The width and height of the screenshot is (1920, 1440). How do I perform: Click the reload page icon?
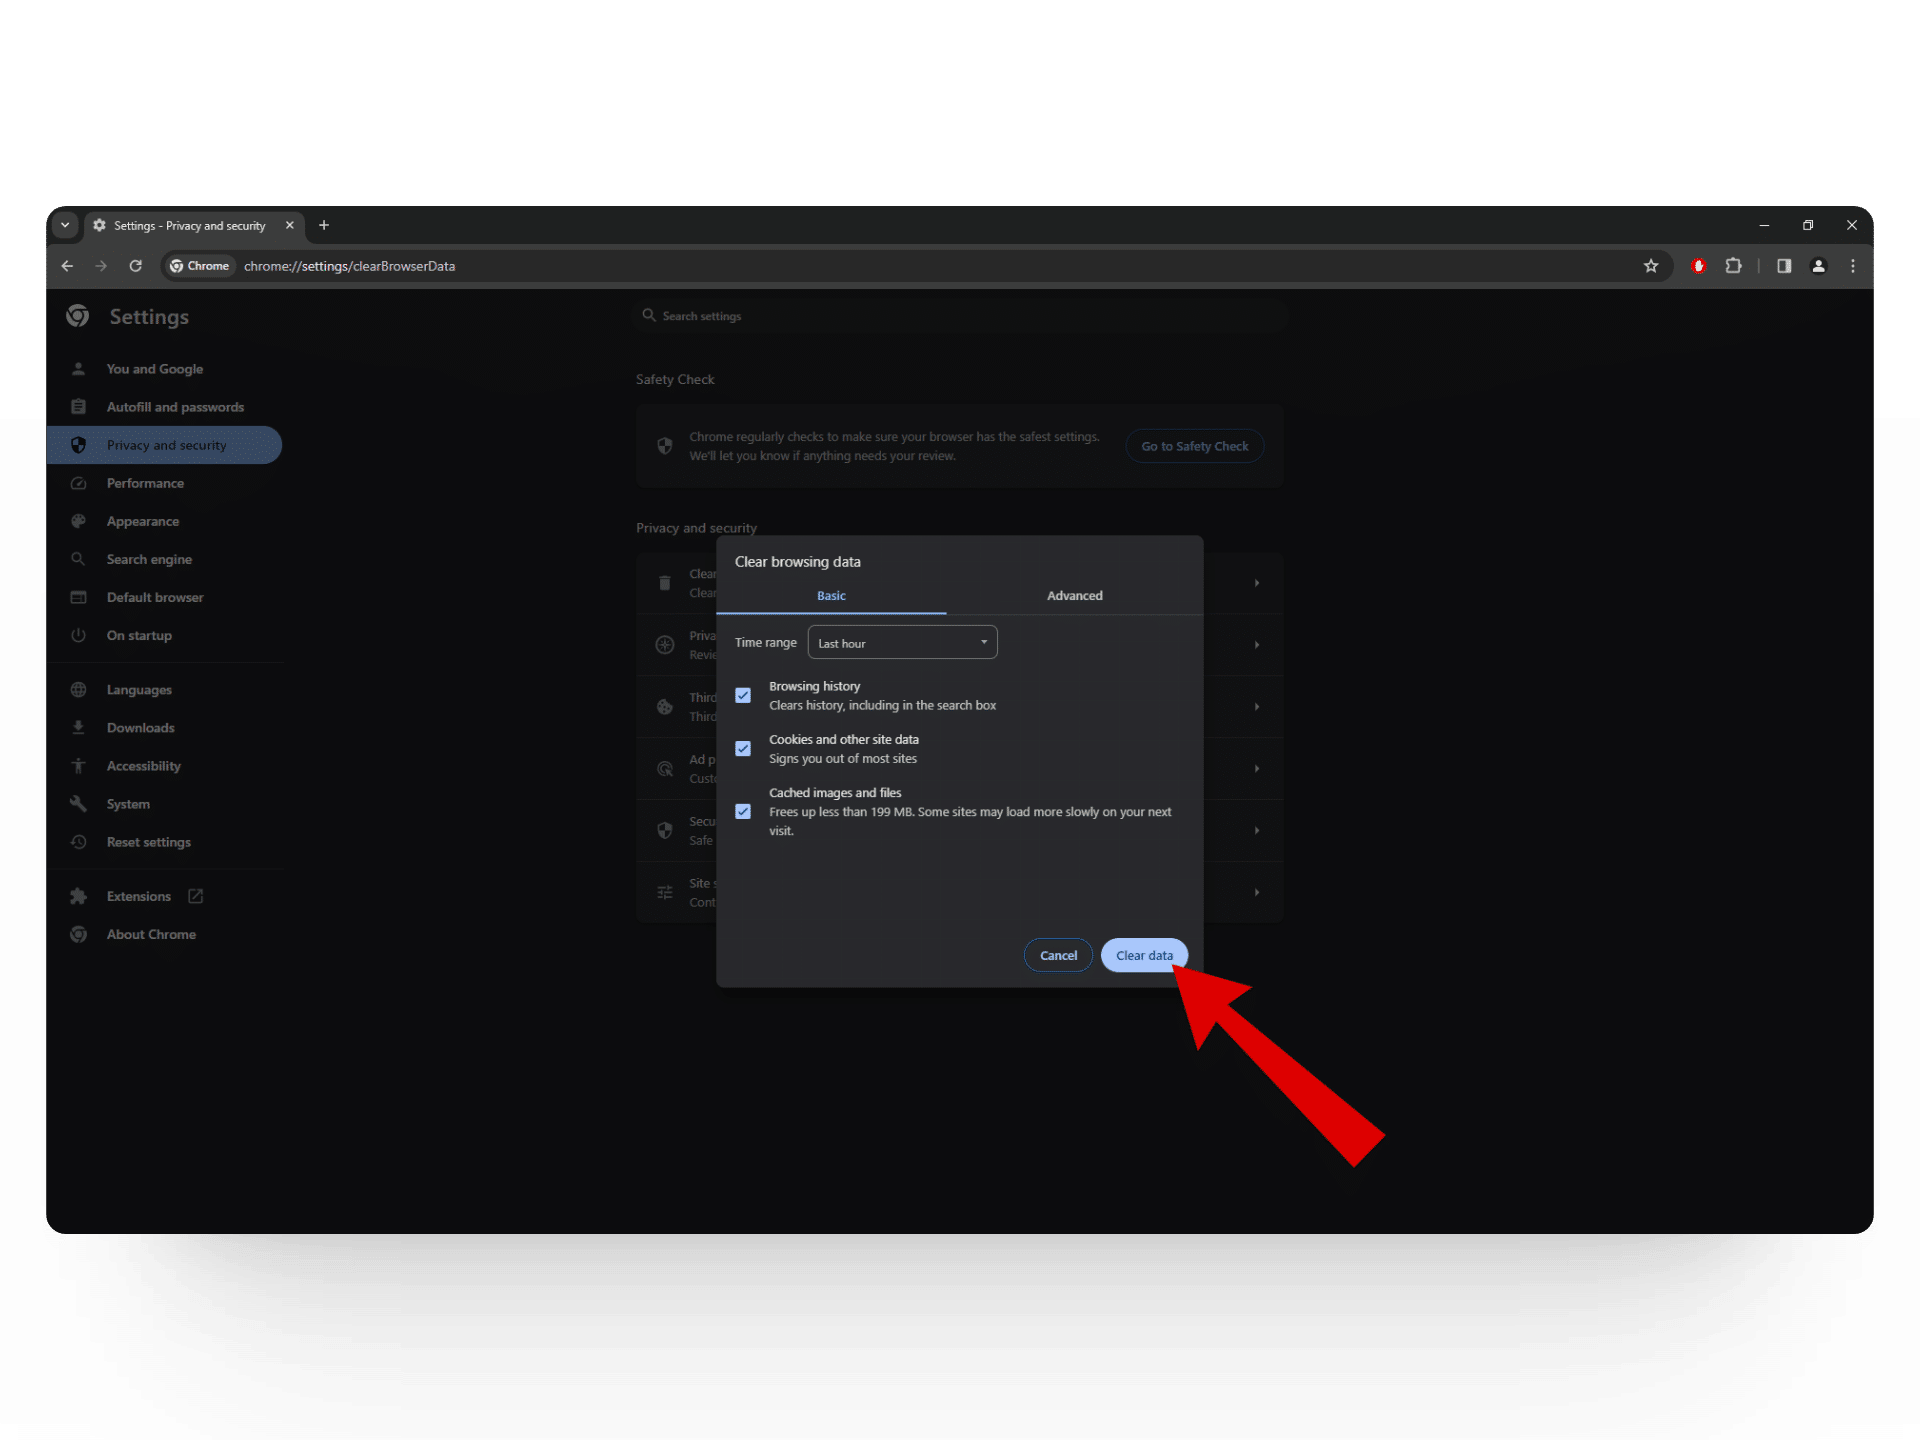click(x=135, y=266)
